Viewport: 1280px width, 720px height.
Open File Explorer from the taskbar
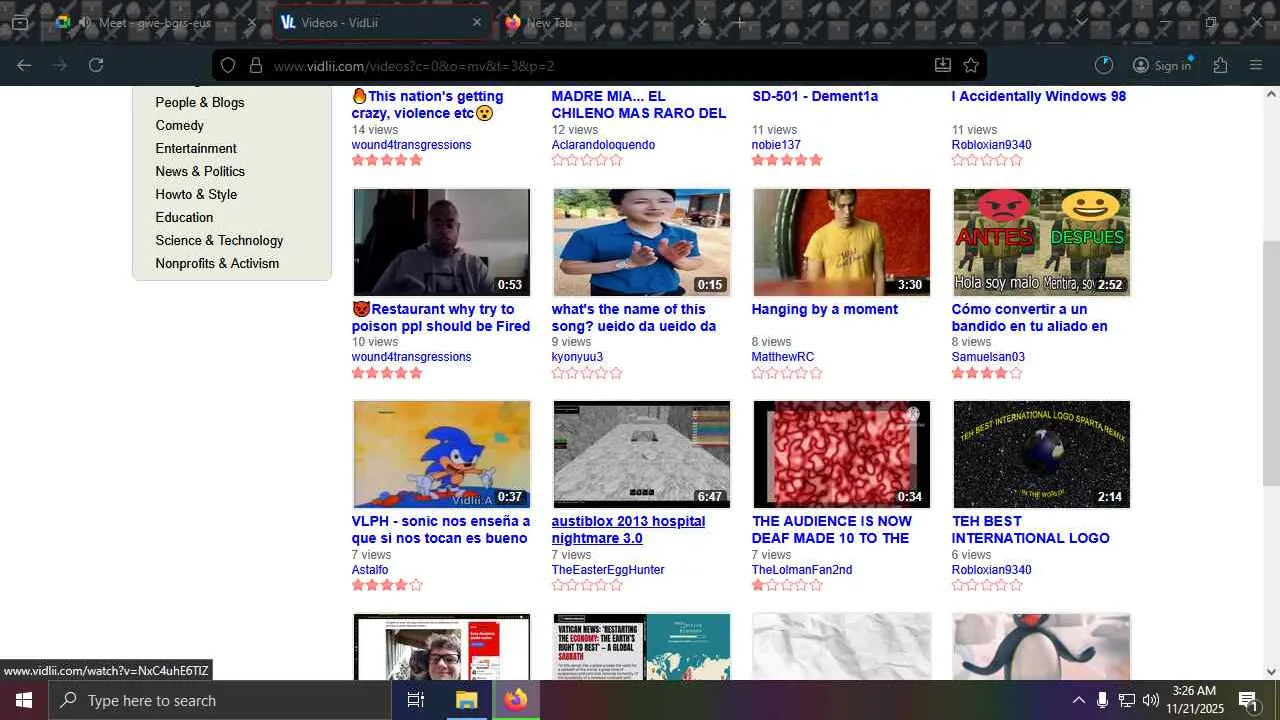click(467, 700)
